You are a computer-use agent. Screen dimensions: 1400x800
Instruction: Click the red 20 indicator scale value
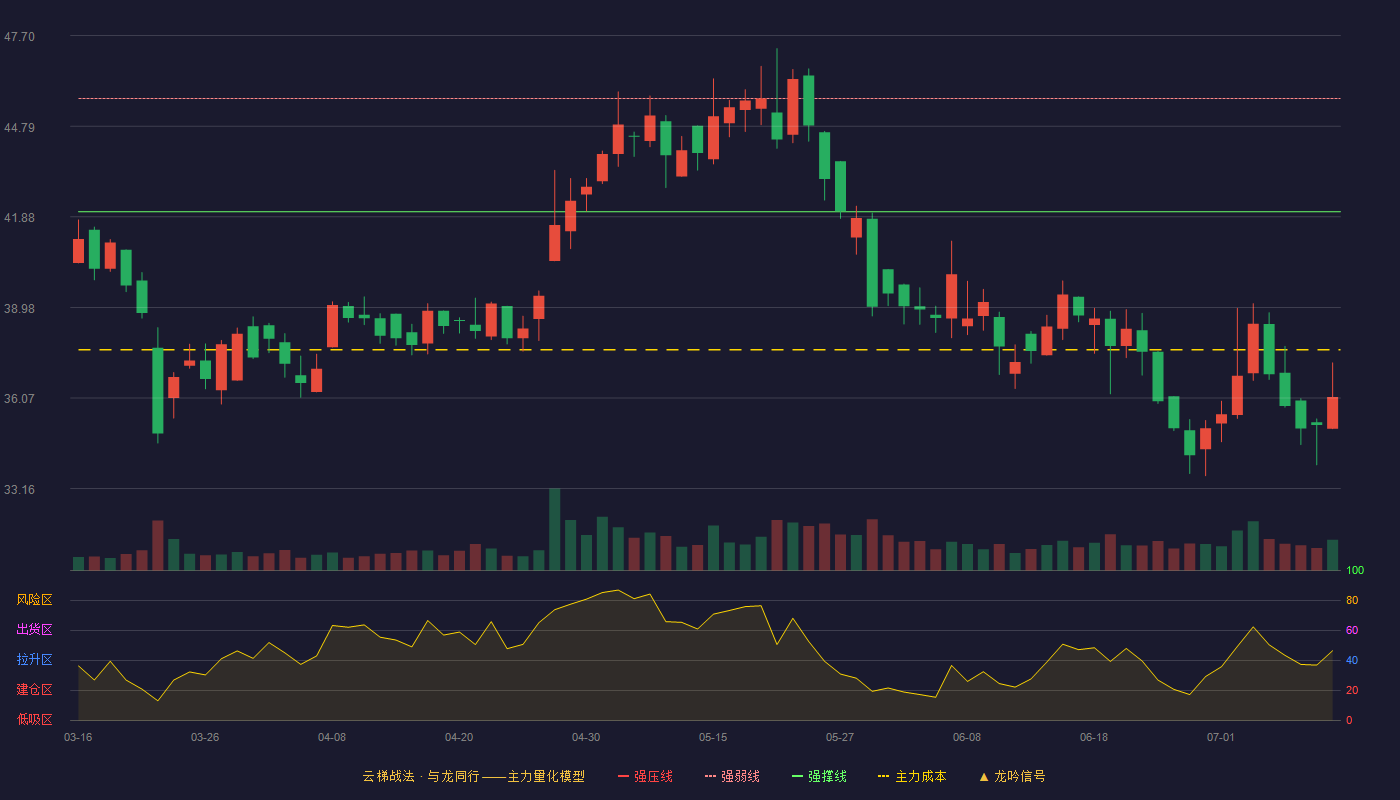pos(1352,691)
